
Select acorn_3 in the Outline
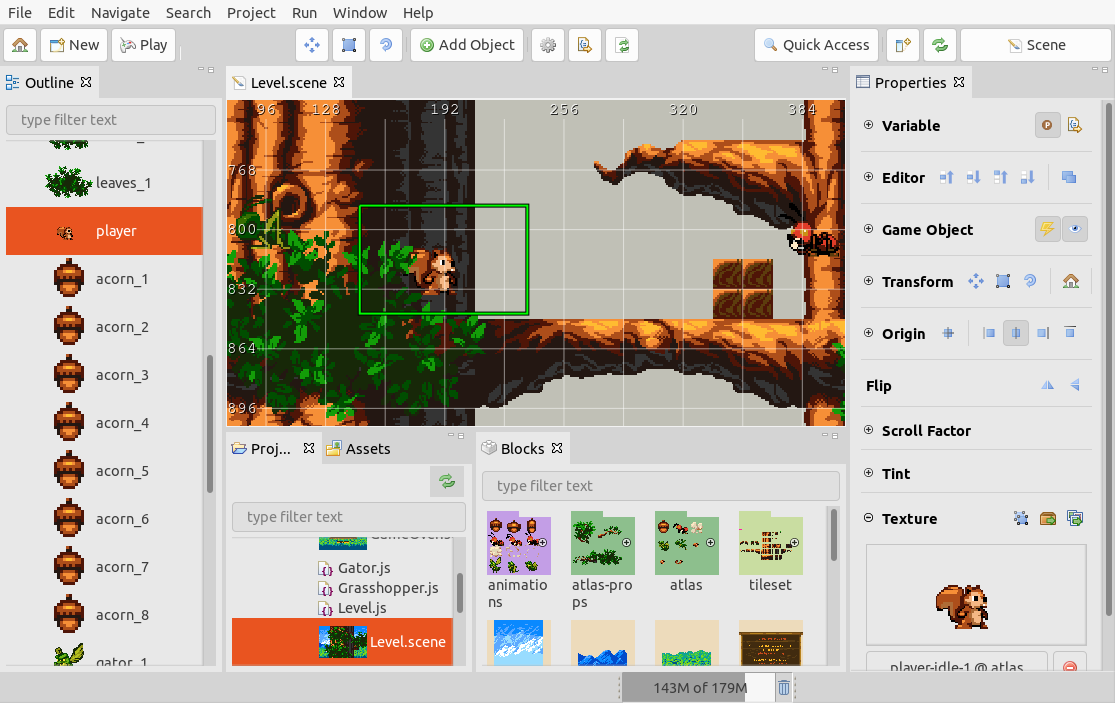(x=105, y=375)
